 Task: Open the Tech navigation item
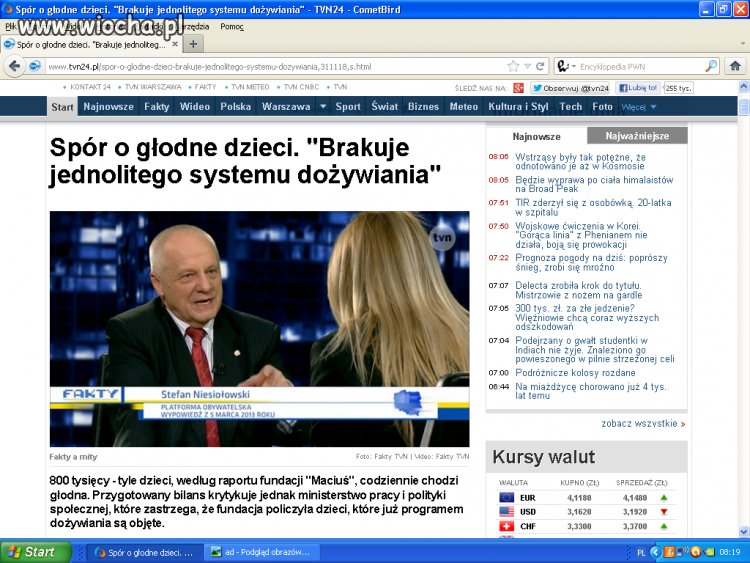571,107
